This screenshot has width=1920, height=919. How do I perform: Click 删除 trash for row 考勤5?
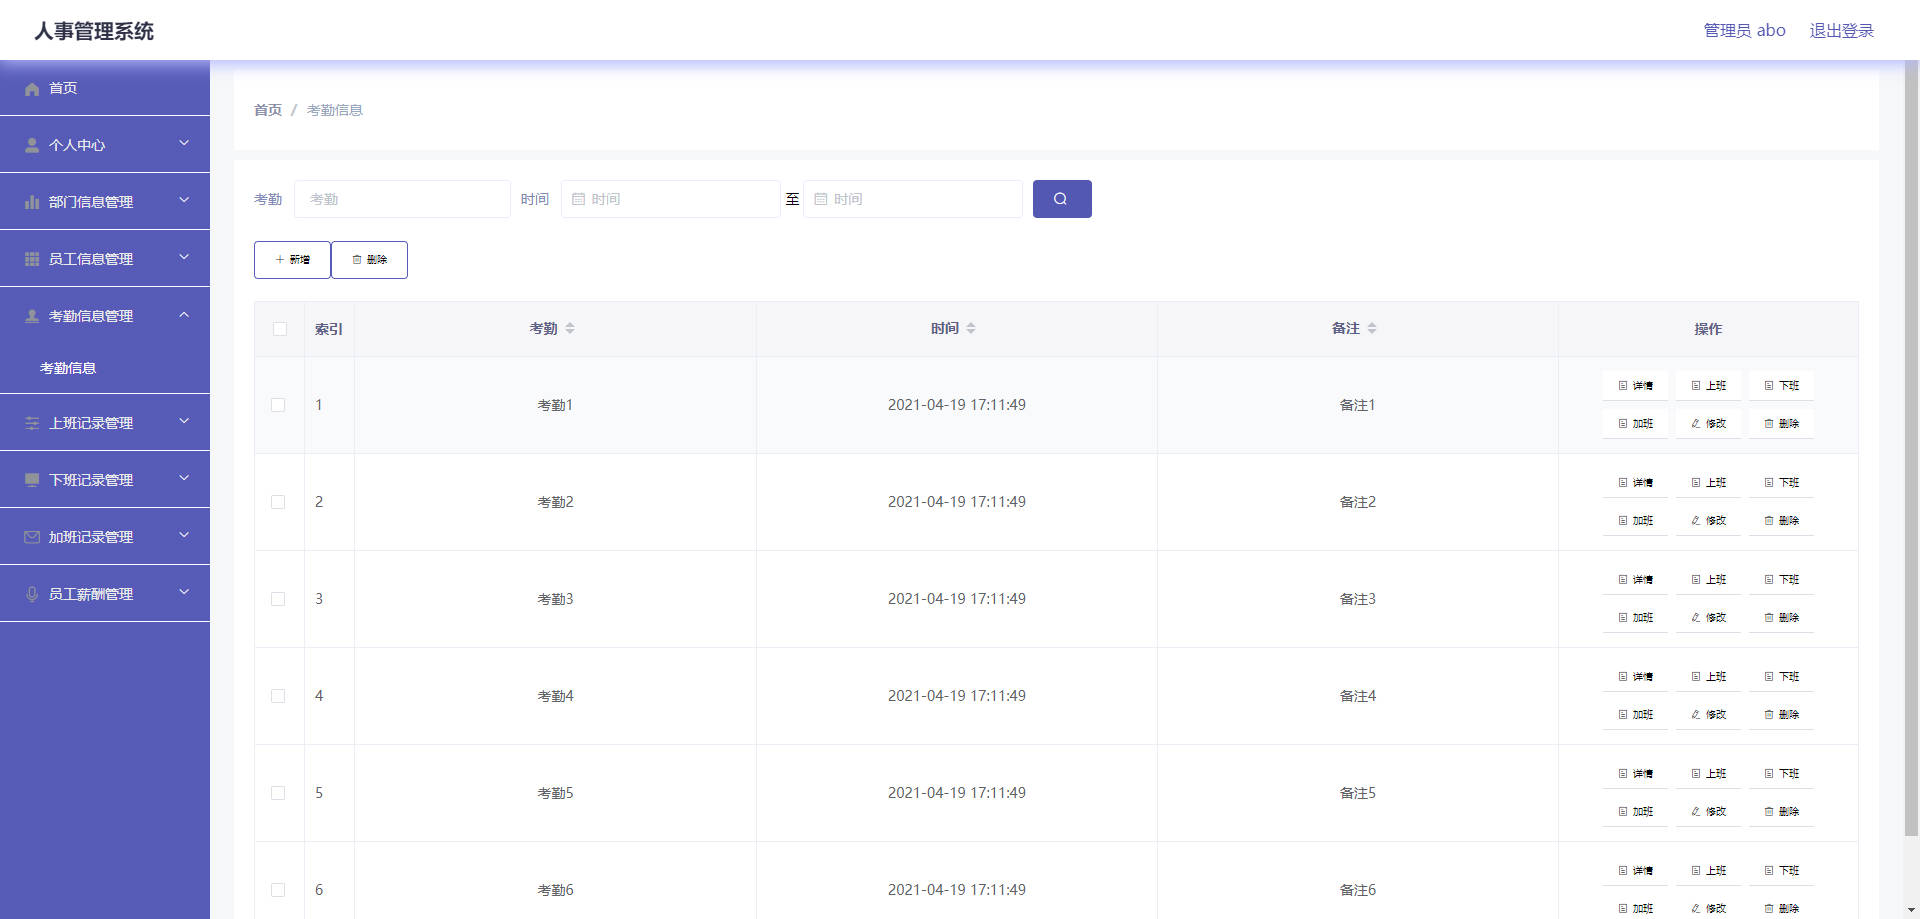point(1781,811)
